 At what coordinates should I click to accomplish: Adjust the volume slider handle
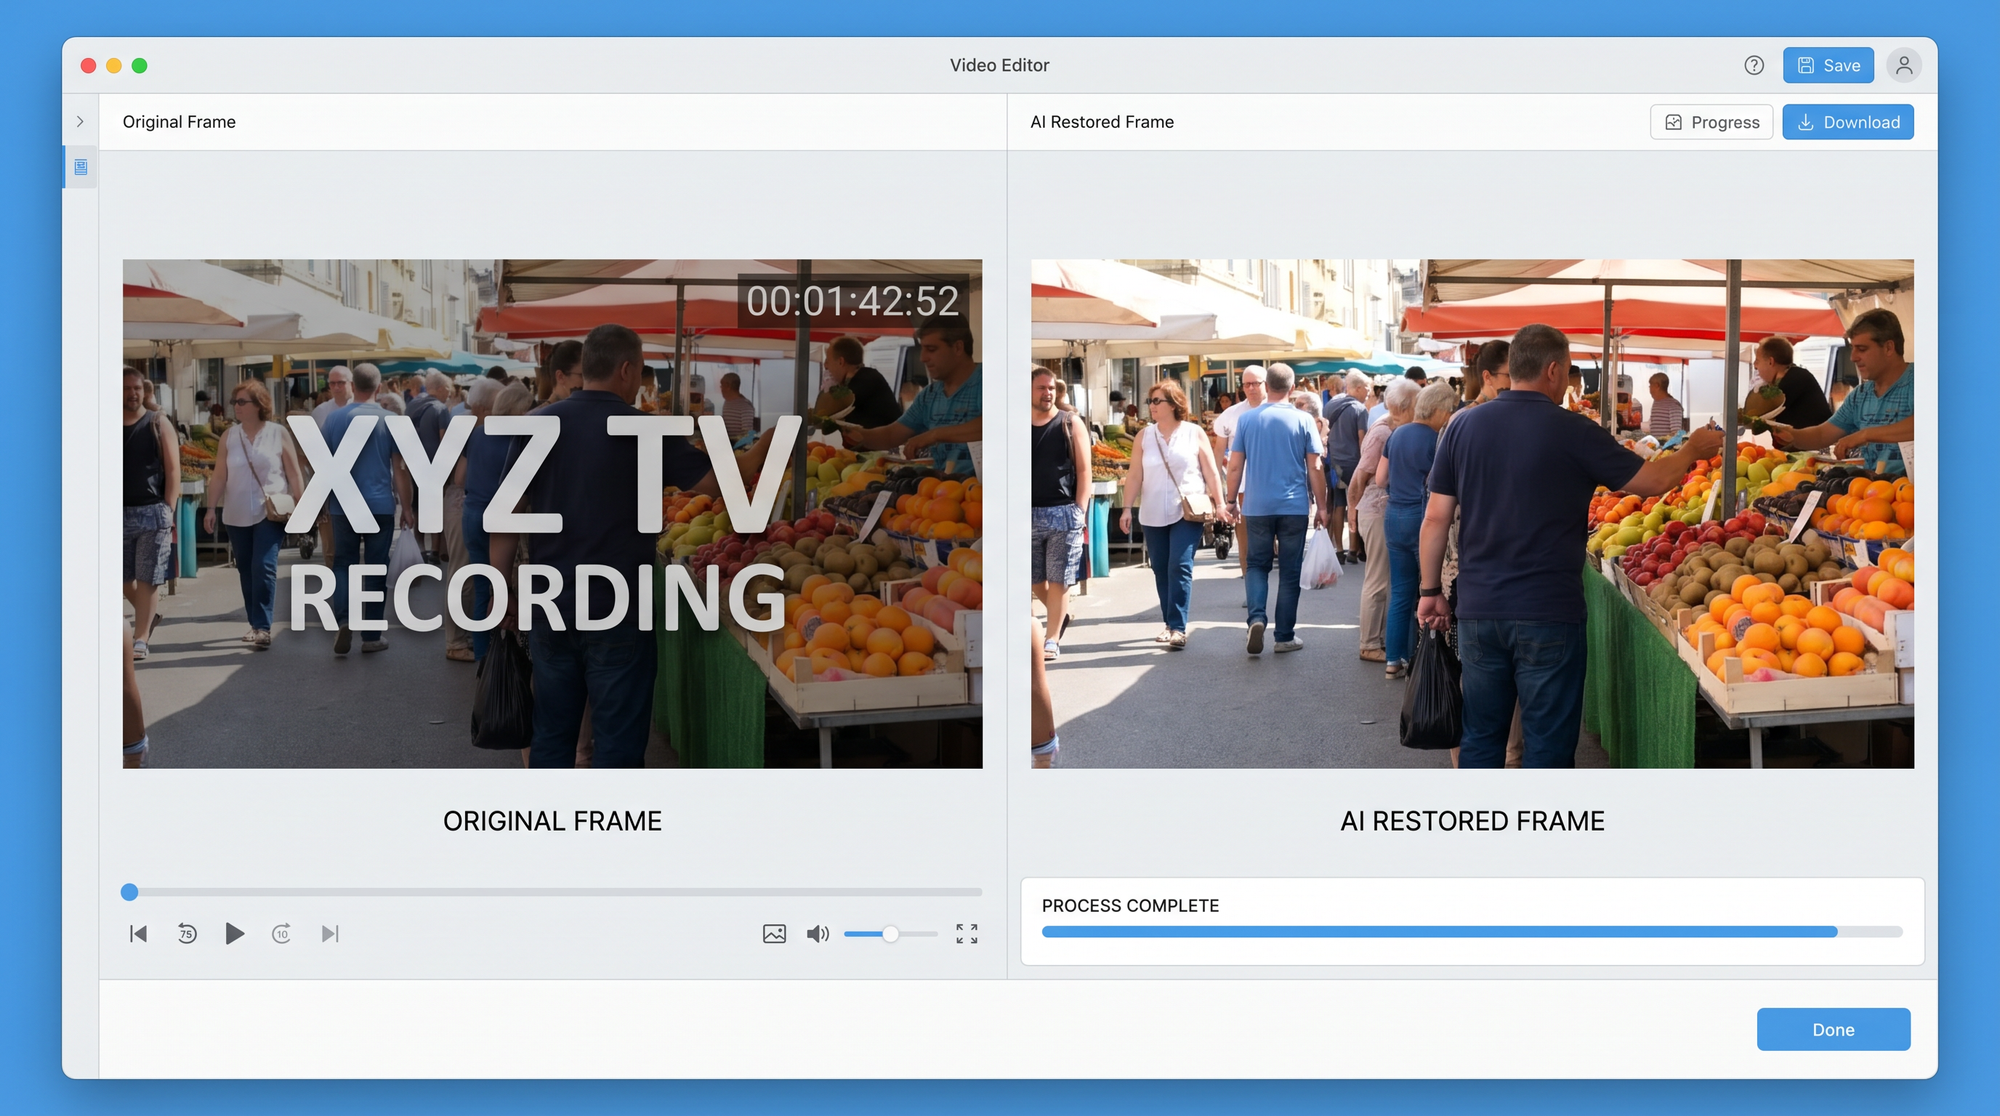890,934
